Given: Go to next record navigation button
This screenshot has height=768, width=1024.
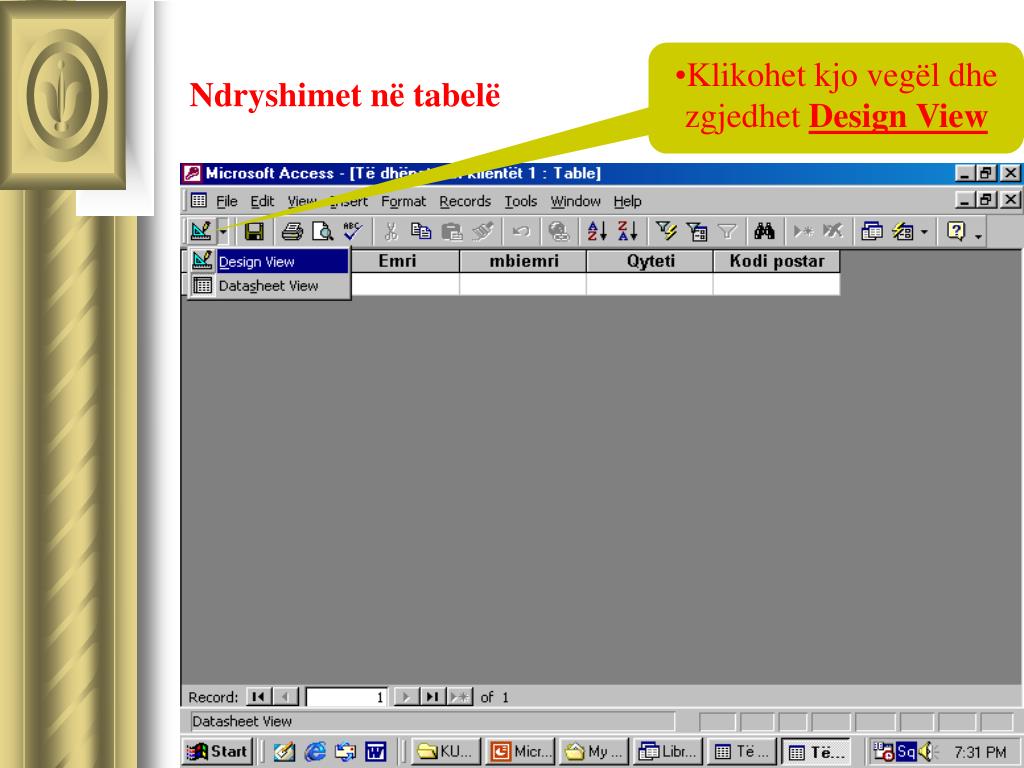Looking at the screenshot, I should pos(406,697).
